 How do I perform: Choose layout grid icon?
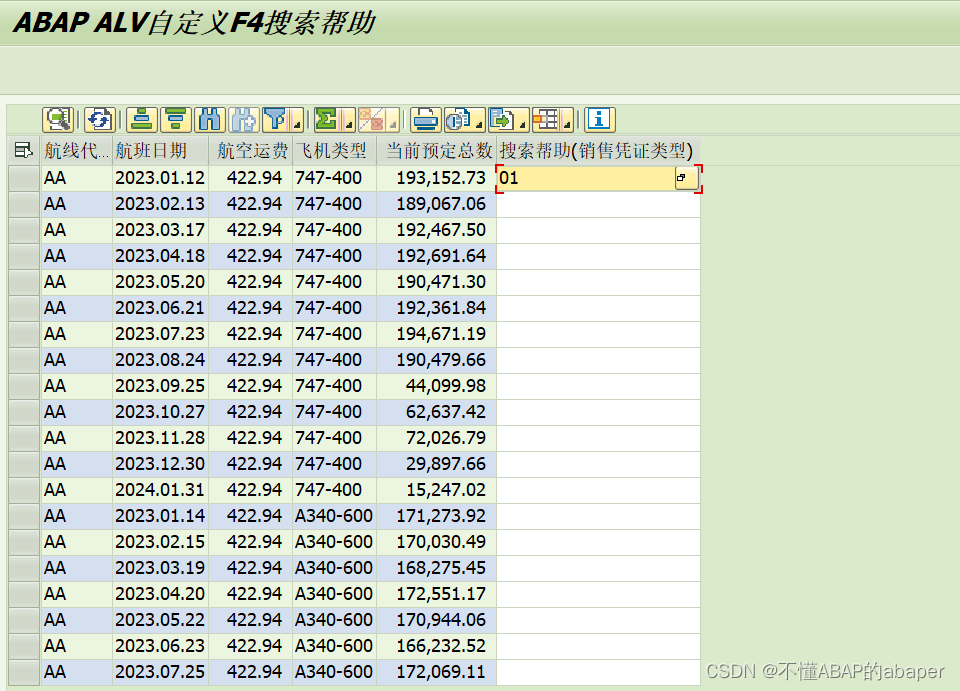[546, 119]
